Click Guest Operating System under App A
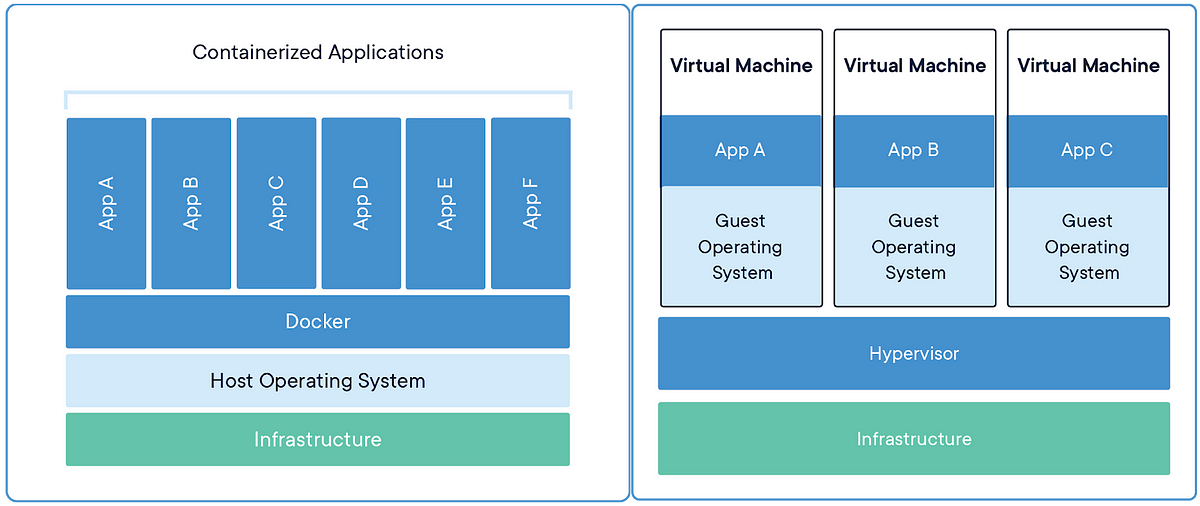Image resolution: width=1200 pixels, height=506 pixels. click(x=741, y=246)
